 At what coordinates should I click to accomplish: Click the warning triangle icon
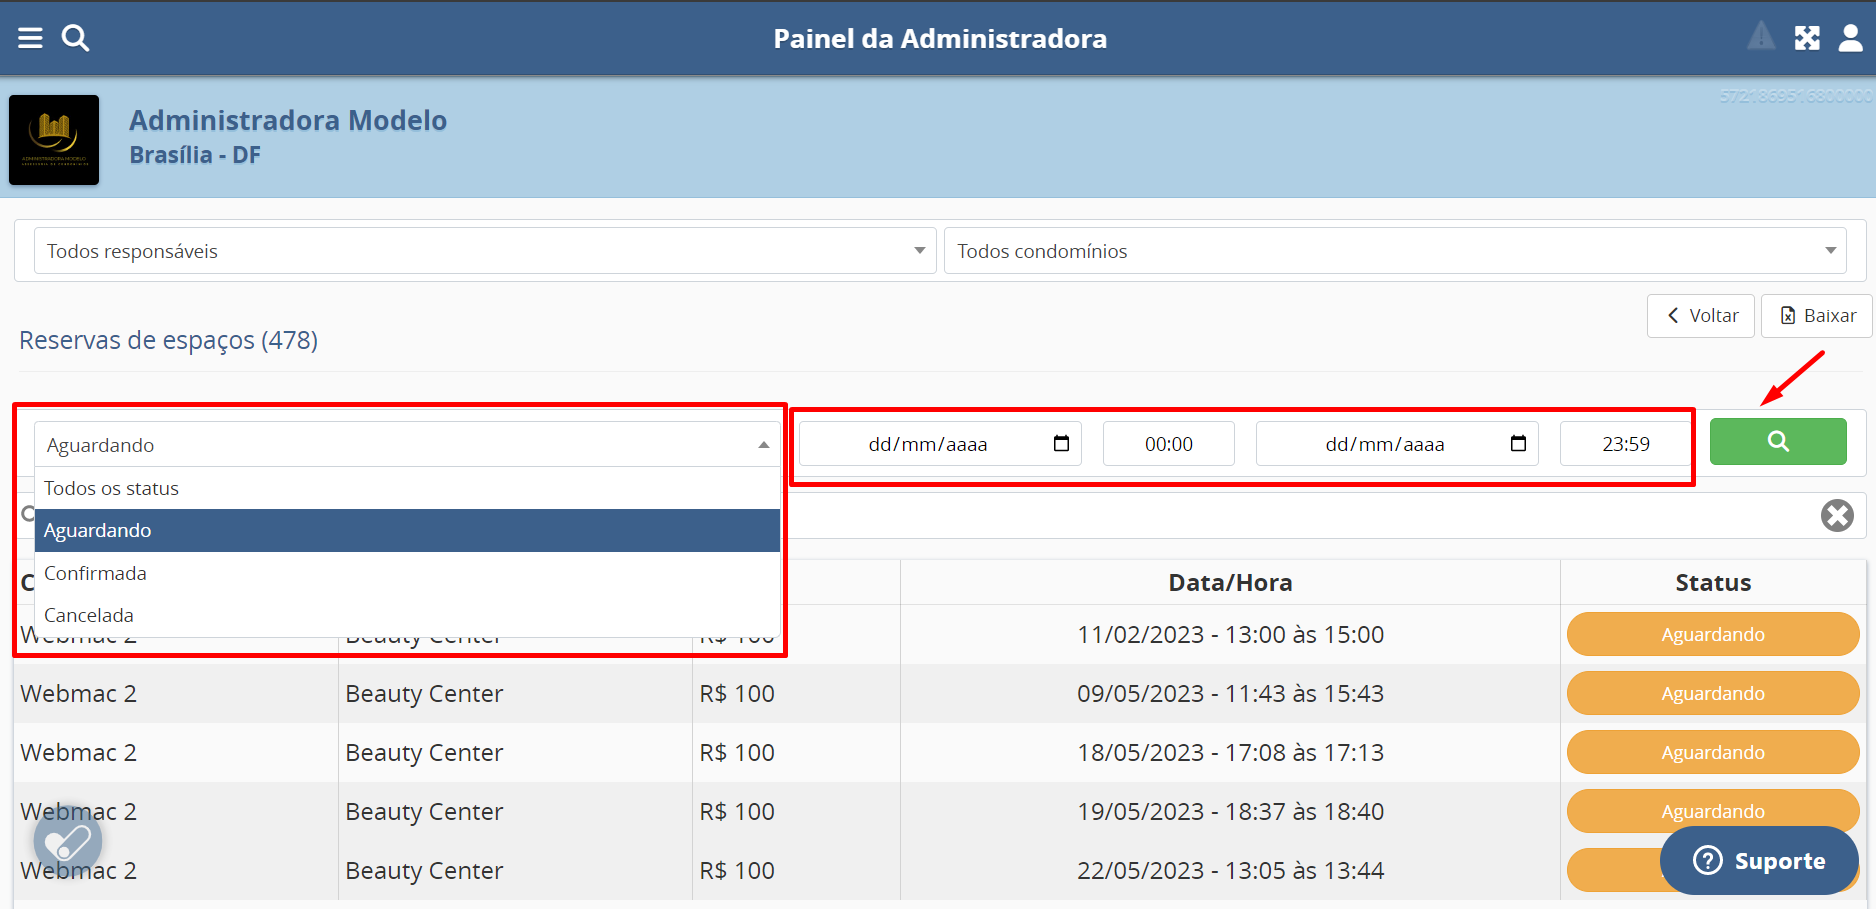pyautogui.click(x=1761, y=37)
